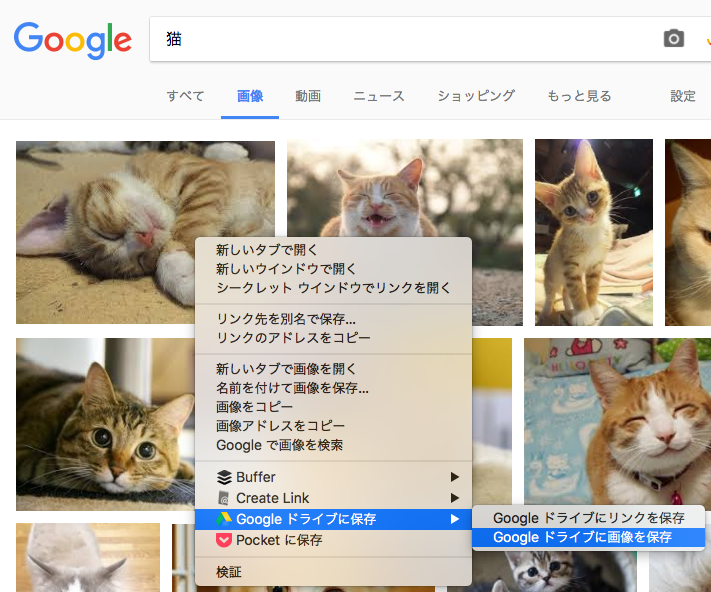Select 検証 from the context menu

point(229,572)
